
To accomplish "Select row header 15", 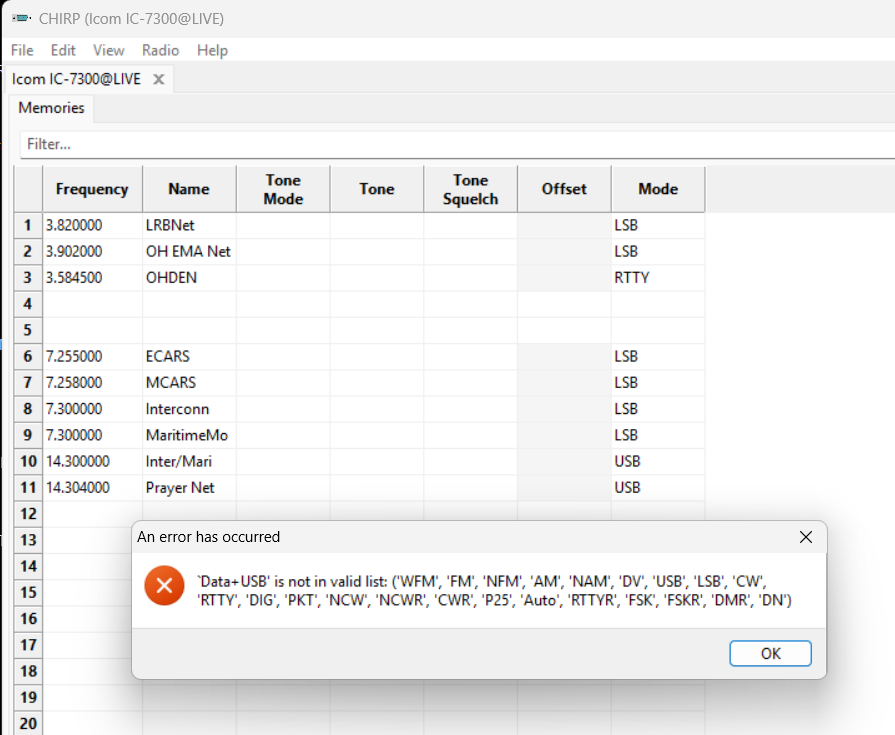I will pyautogui.click(x=28, y=593).
